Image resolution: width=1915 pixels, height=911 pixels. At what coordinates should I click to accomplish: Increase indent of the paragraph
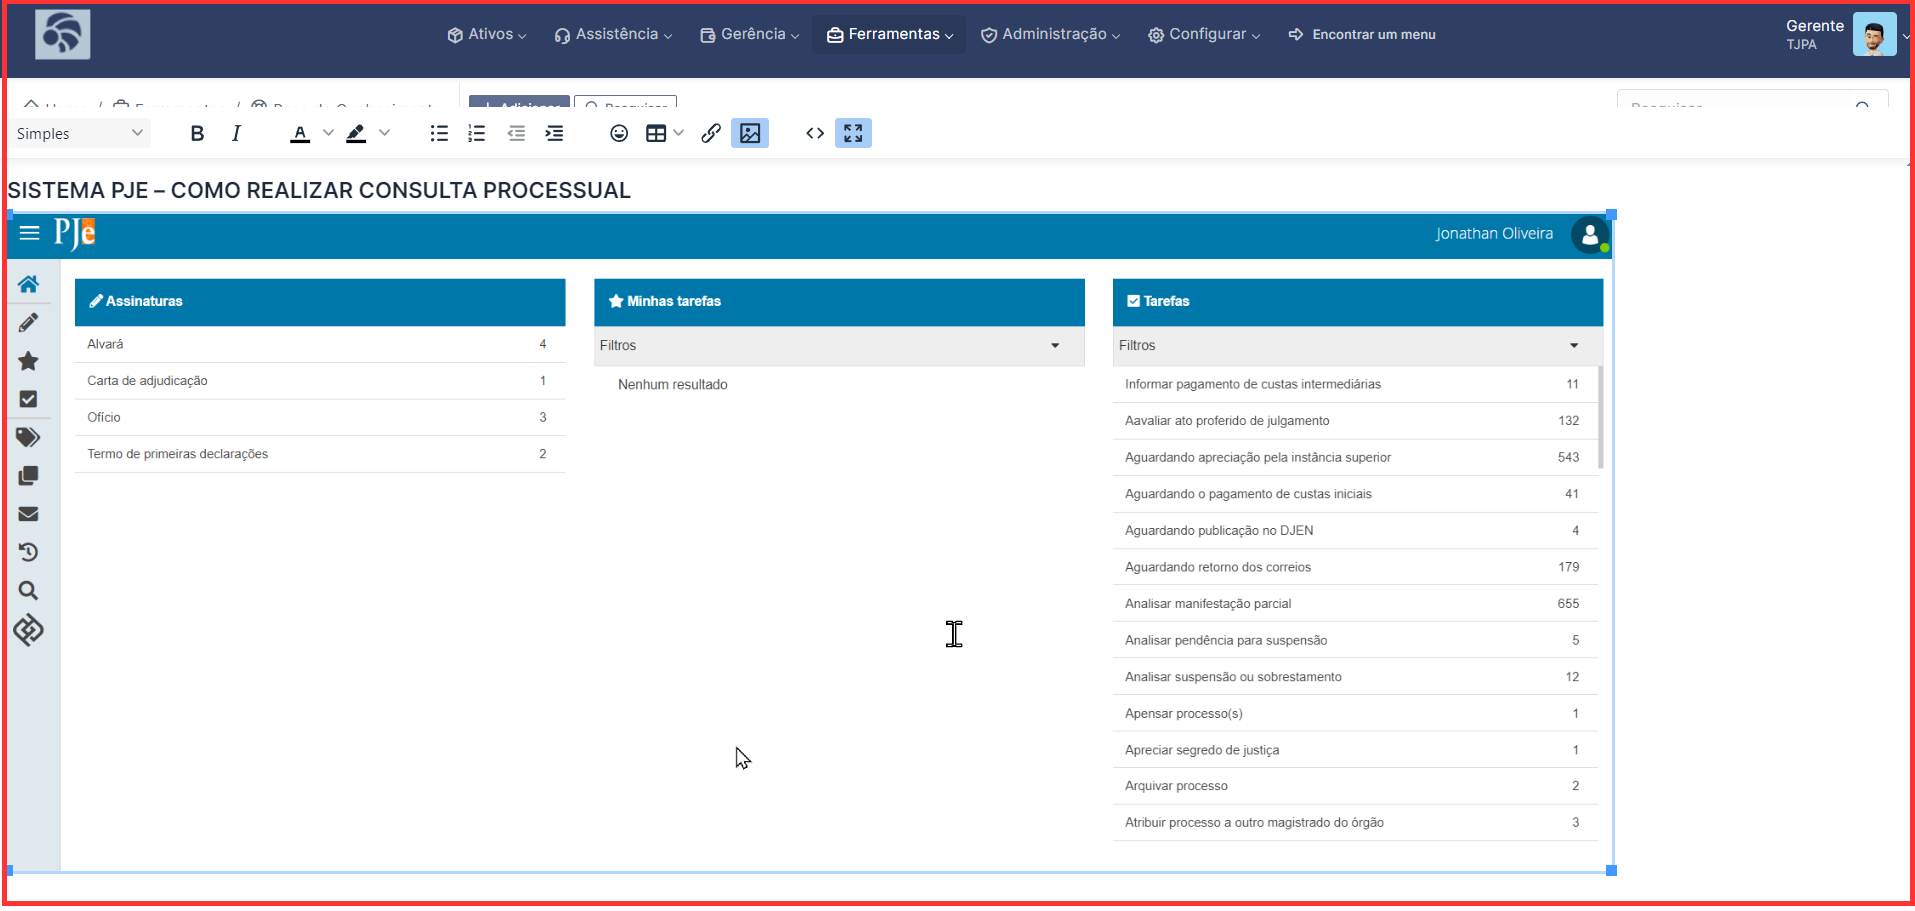pyautogui.click(x=554, y=134)
